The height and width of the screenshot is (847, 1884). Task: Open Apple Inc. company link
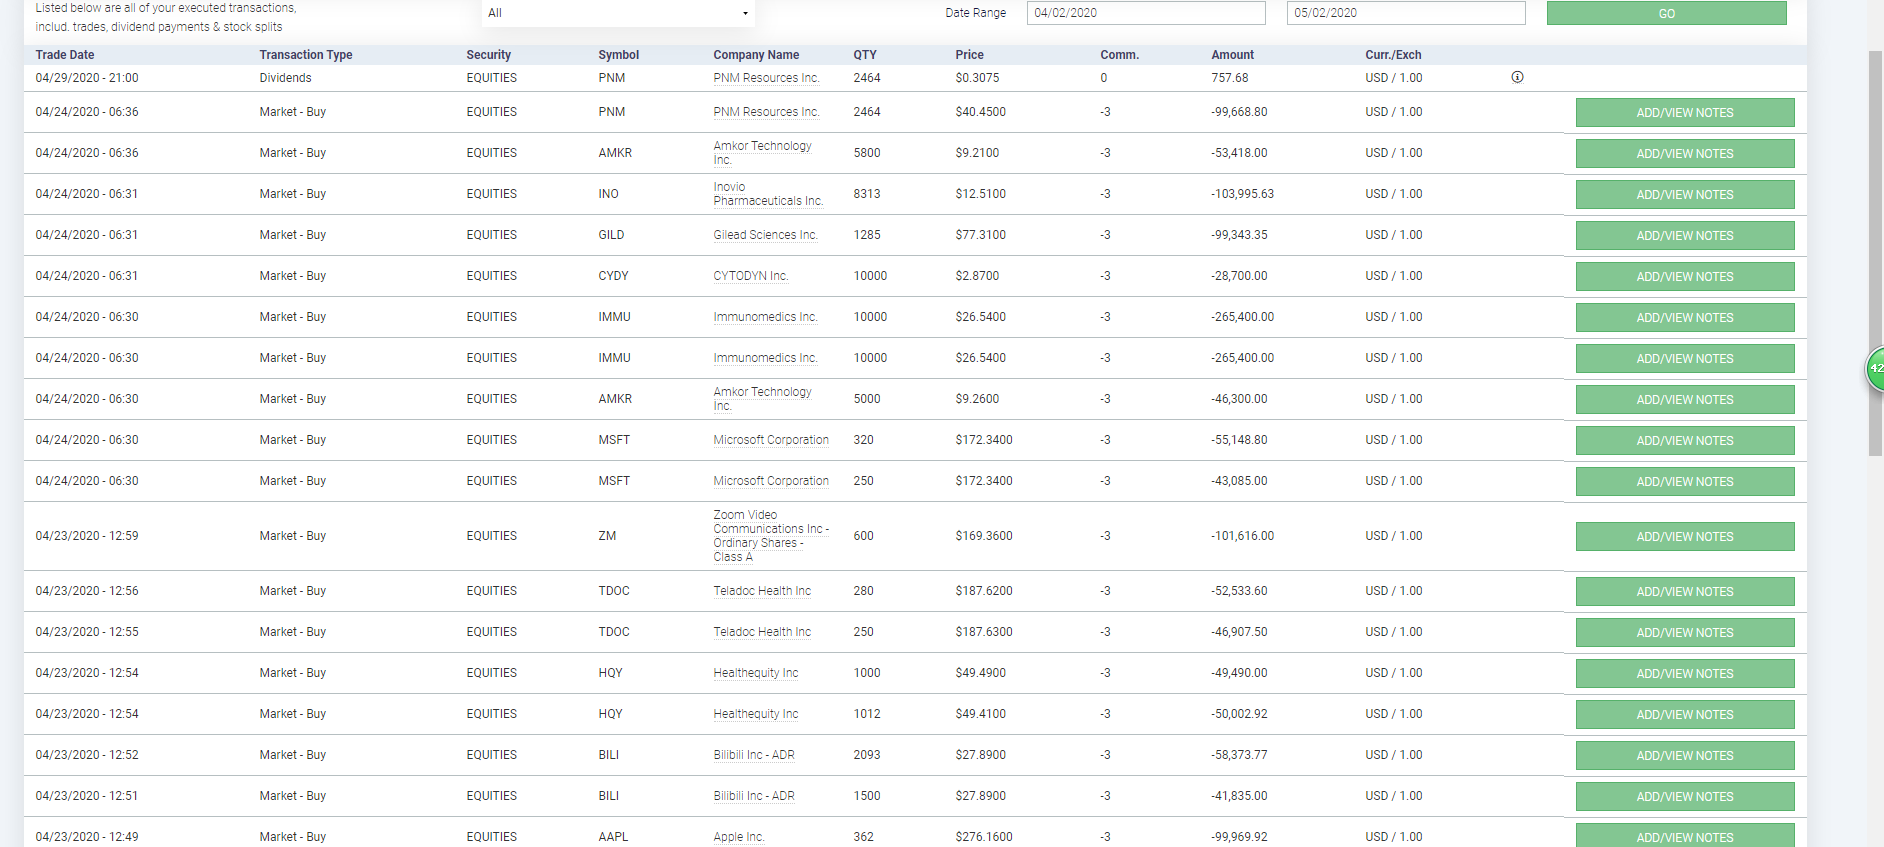tap(739, 837)
